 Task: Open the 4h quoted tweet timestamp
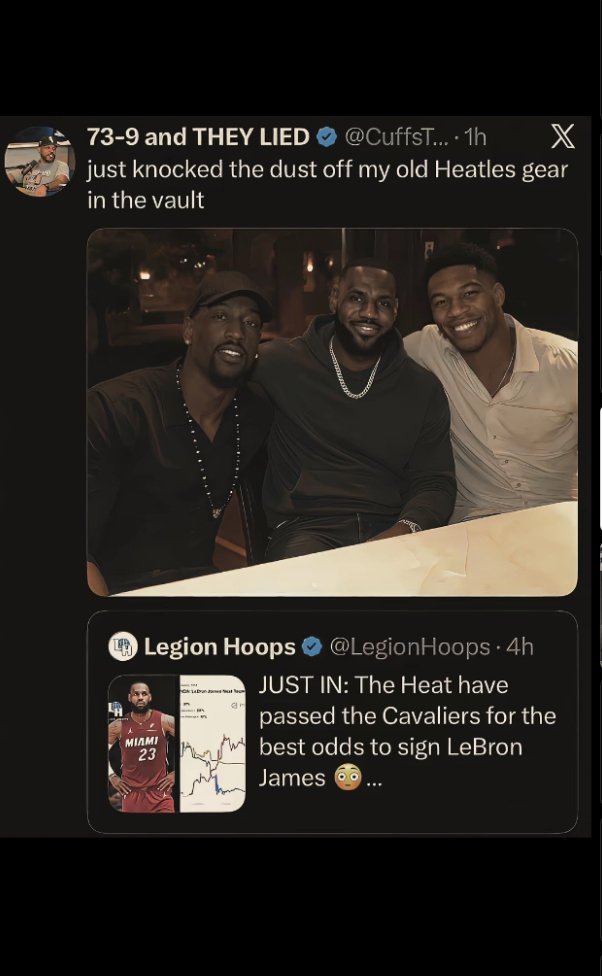(x=520, y=647)
